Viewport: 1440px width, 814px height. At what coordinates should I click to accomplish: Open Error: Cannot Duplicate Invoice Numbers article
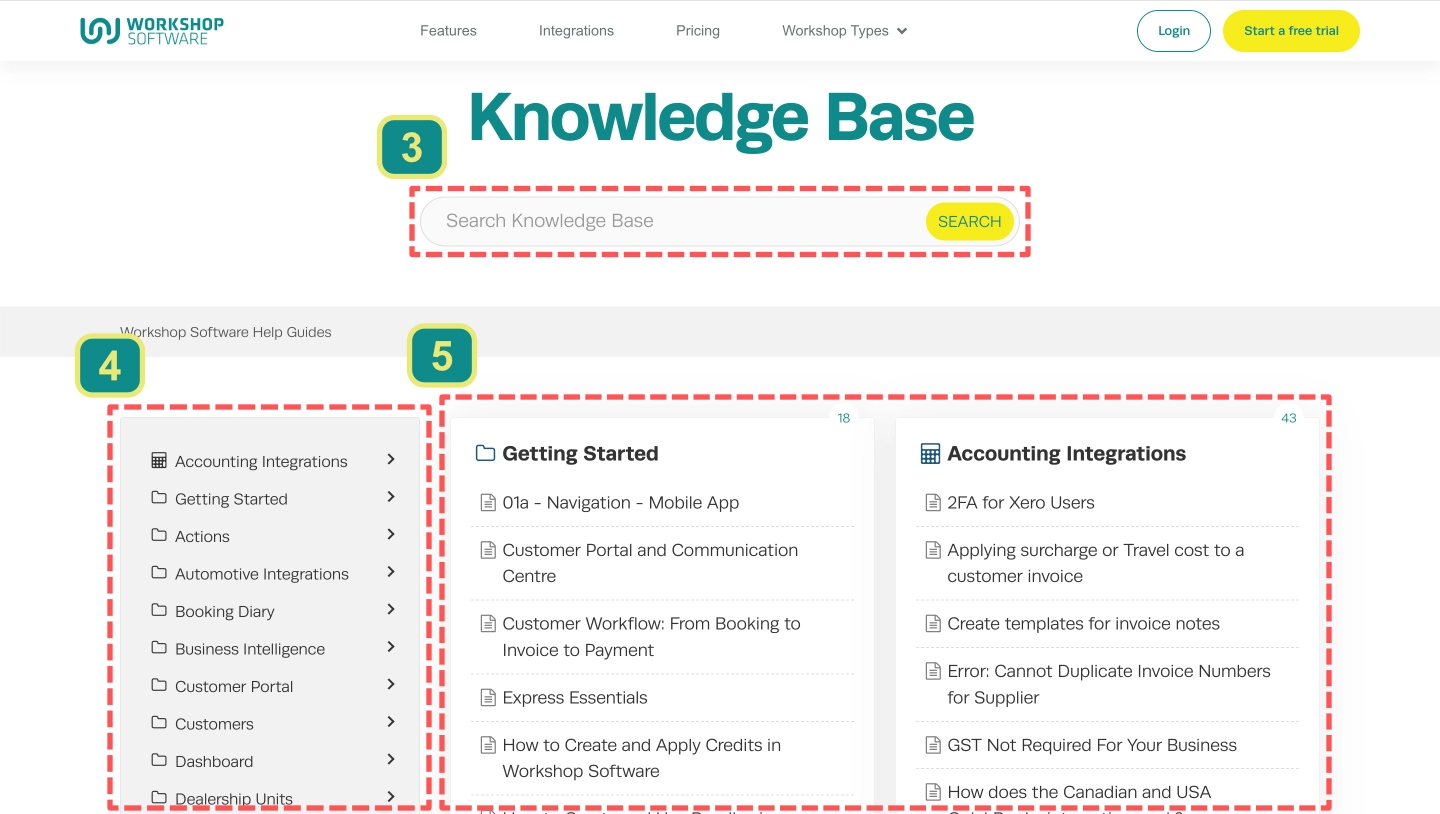1109,684
